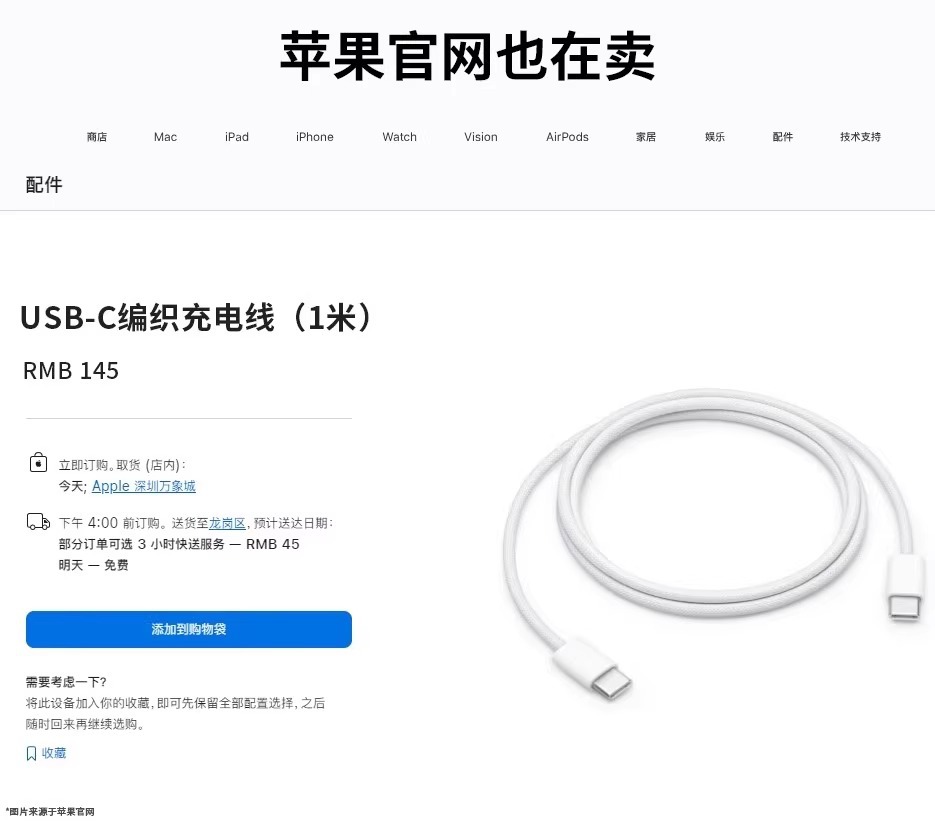This screenshot has width=935, height=821.
Task: Open the Watch navigation item
Action: pyautogui.click(x=400, y=137)
